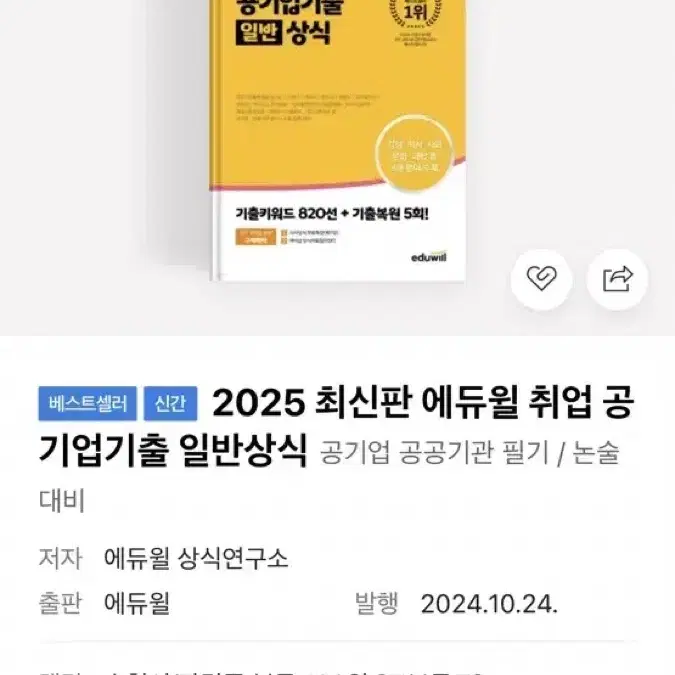Screen dimensions: 675x675
Task: Tap the eduwill logo on book cover
Action: (429, 257)
